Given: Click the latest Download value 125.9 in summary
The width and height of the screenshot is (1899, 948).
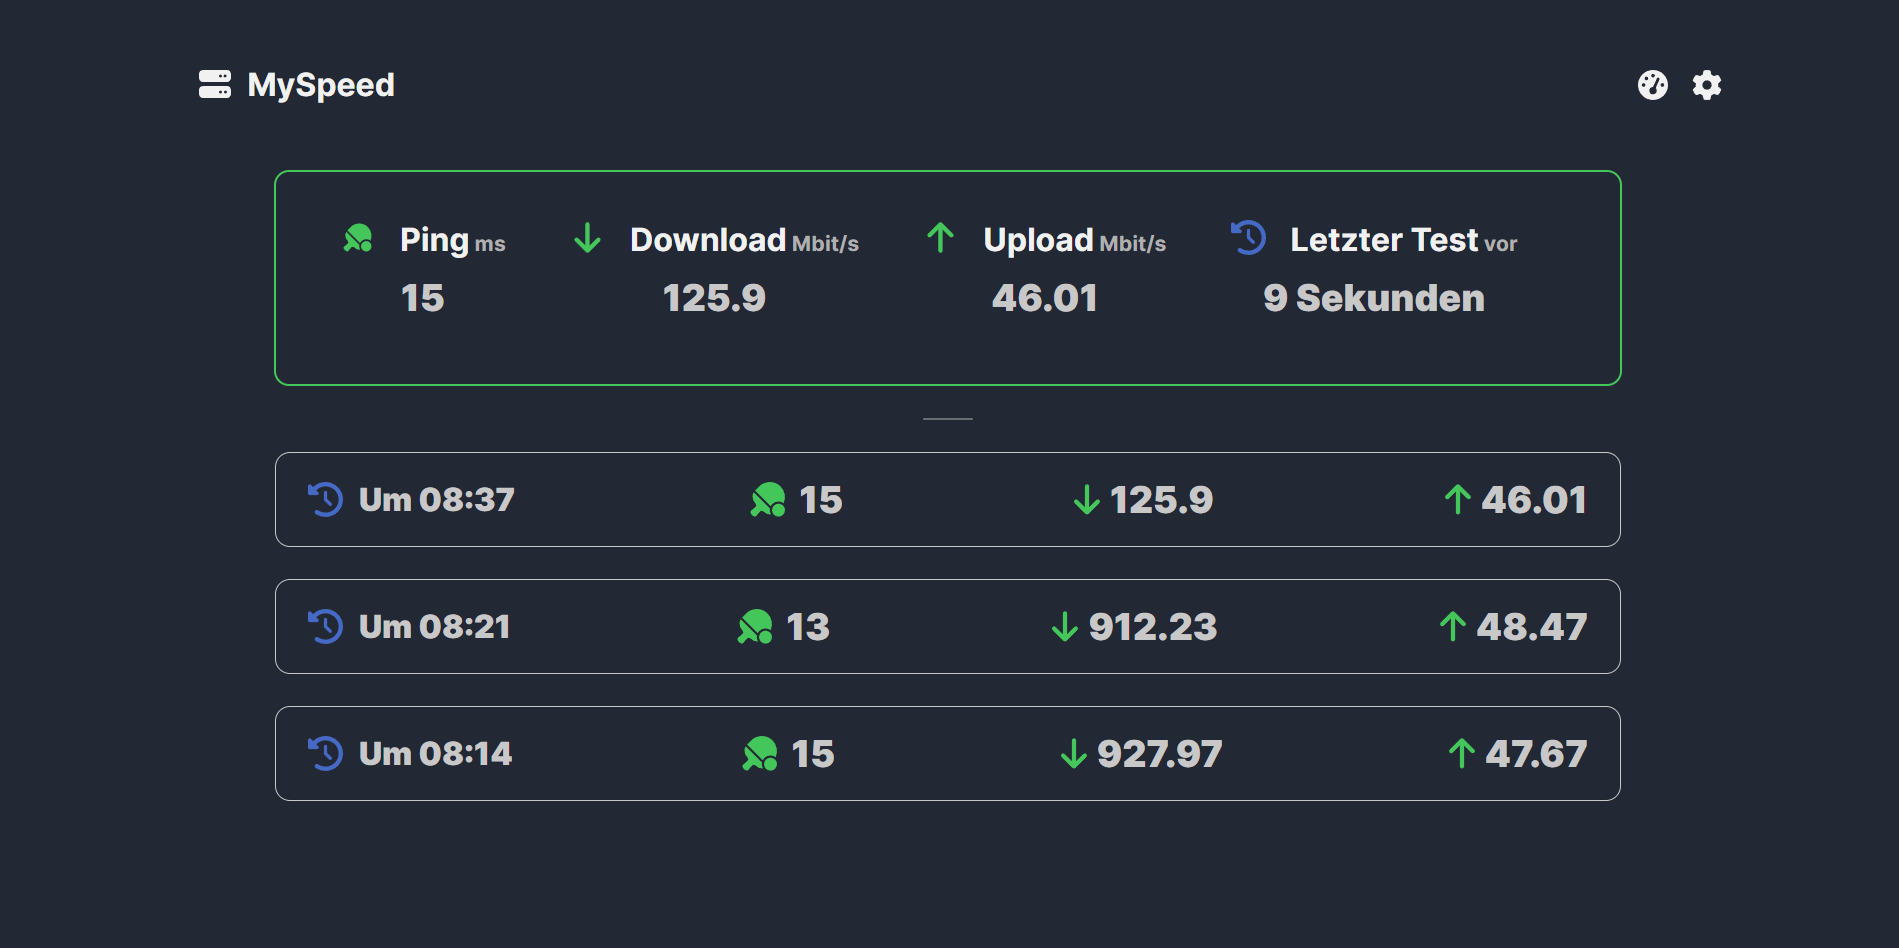Looking at the screenshot, I should click(x=714, y=298).
